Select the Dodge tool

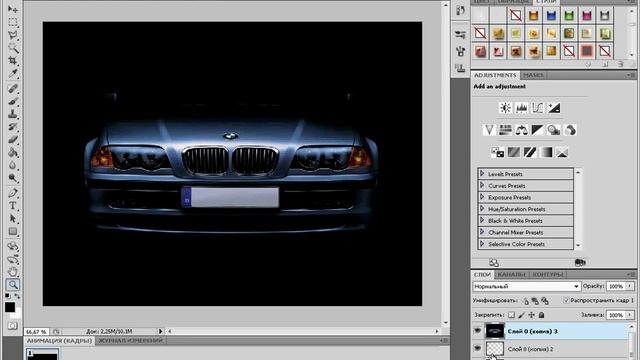point(13,178)
